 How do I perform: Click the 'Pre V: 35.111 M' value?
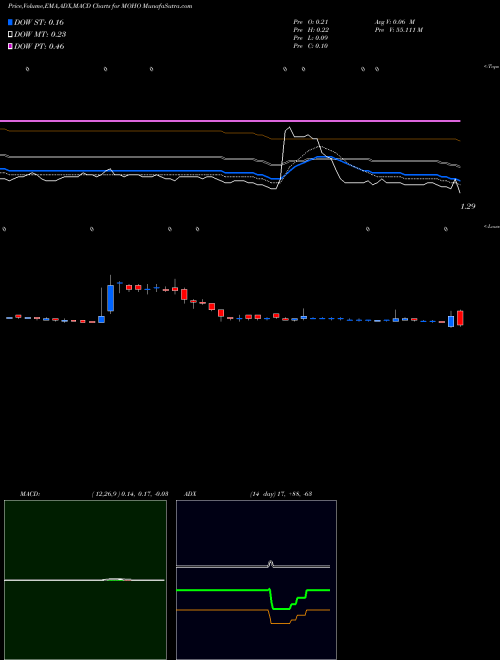pyautogui.click(x=399, y=30)
